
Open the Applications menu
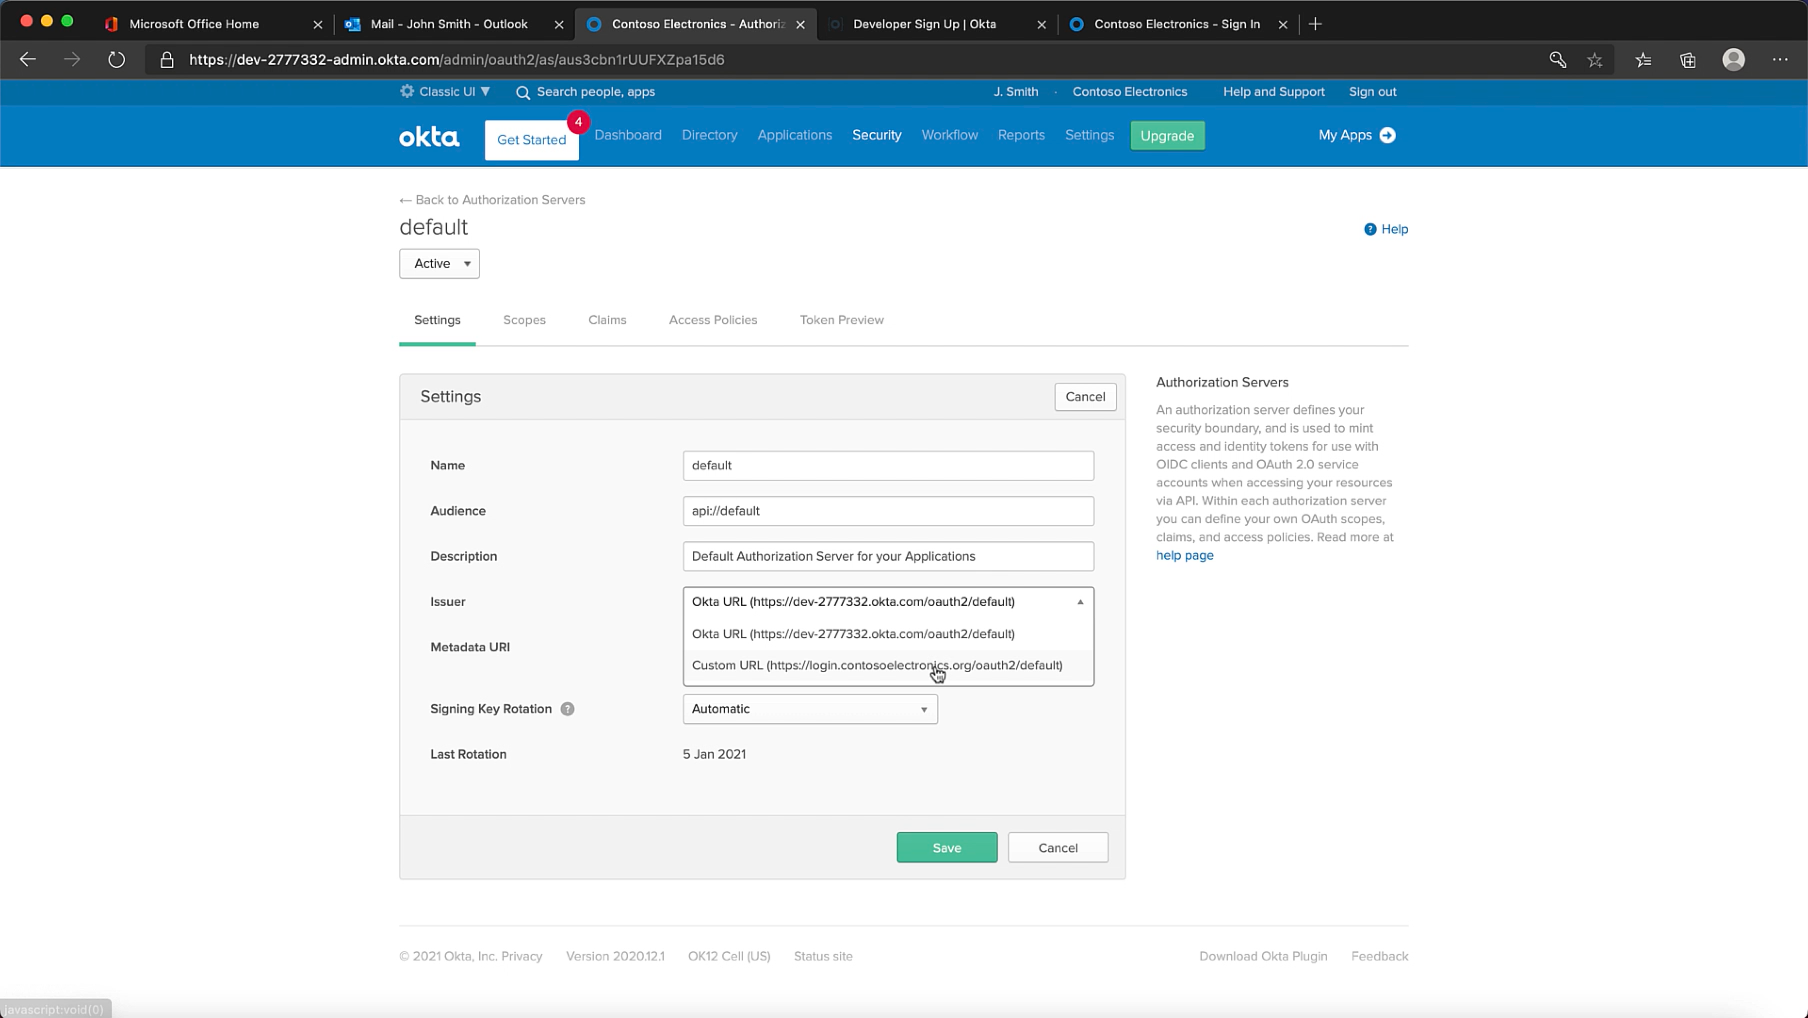pos(794,135)
